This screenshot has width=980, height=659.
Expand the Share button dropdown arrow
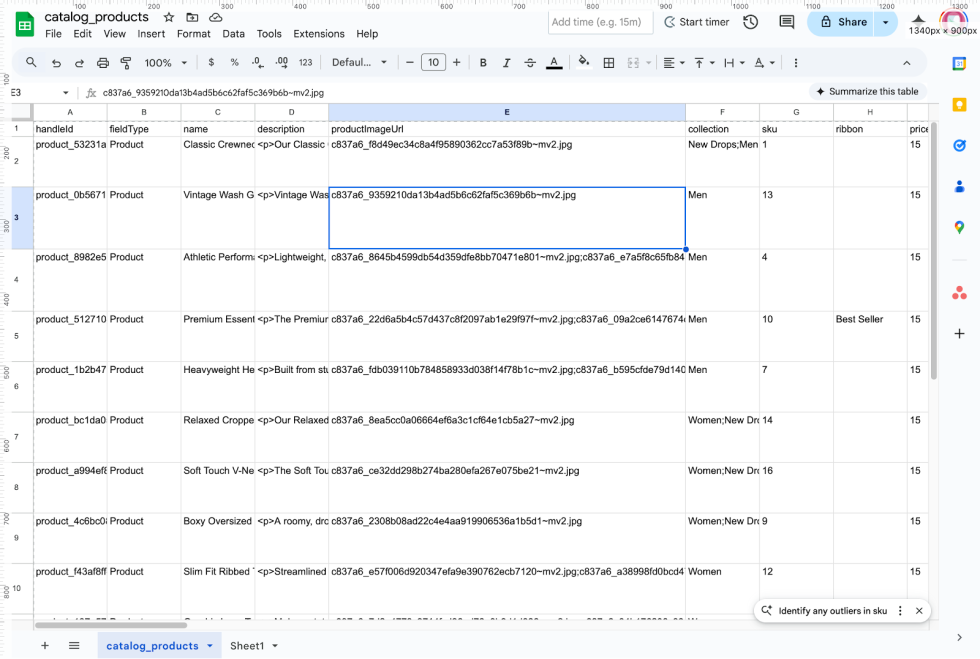pos(885,22)
